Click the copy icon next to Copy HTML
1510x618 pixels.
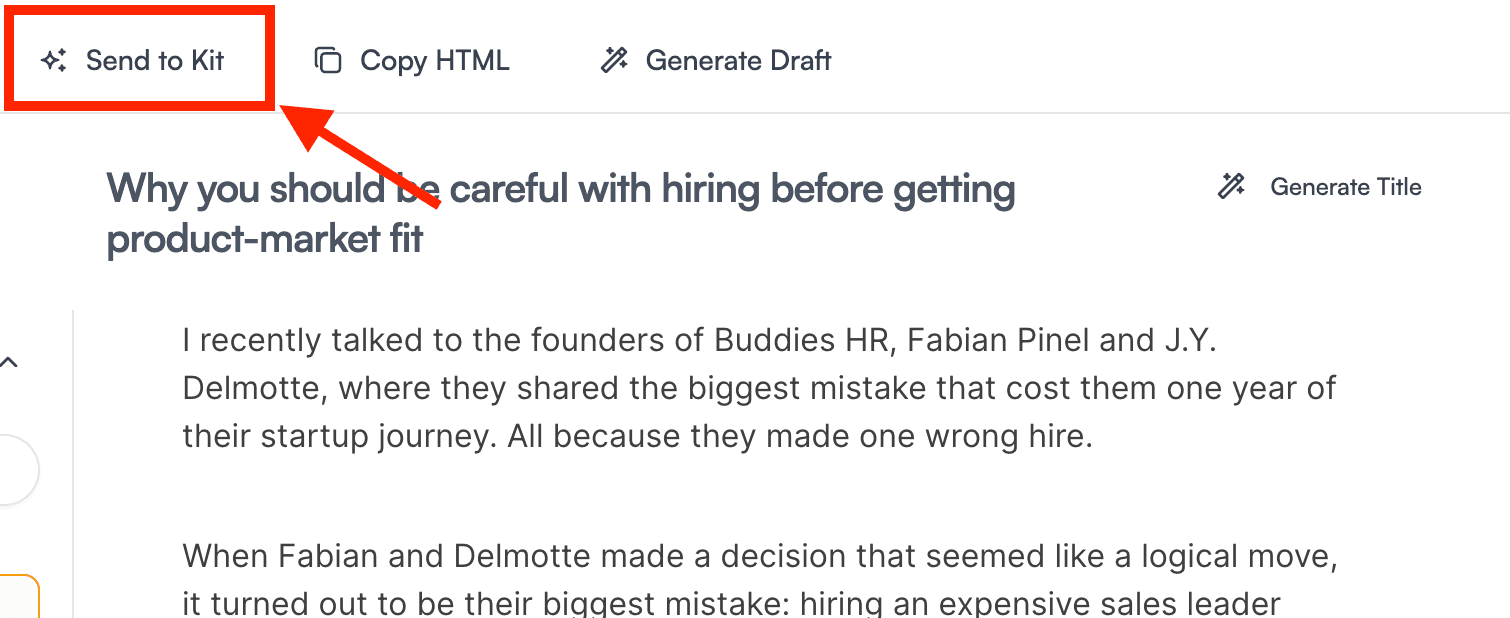(328, 61)
